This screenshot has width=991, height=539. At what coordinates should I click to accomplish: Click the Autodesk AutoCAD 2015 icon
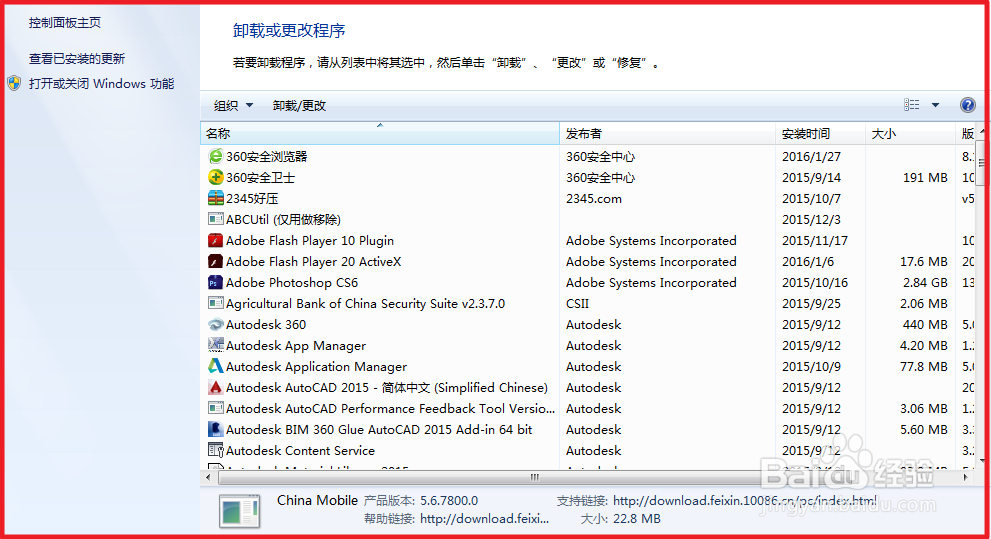[x=216, y=387]
